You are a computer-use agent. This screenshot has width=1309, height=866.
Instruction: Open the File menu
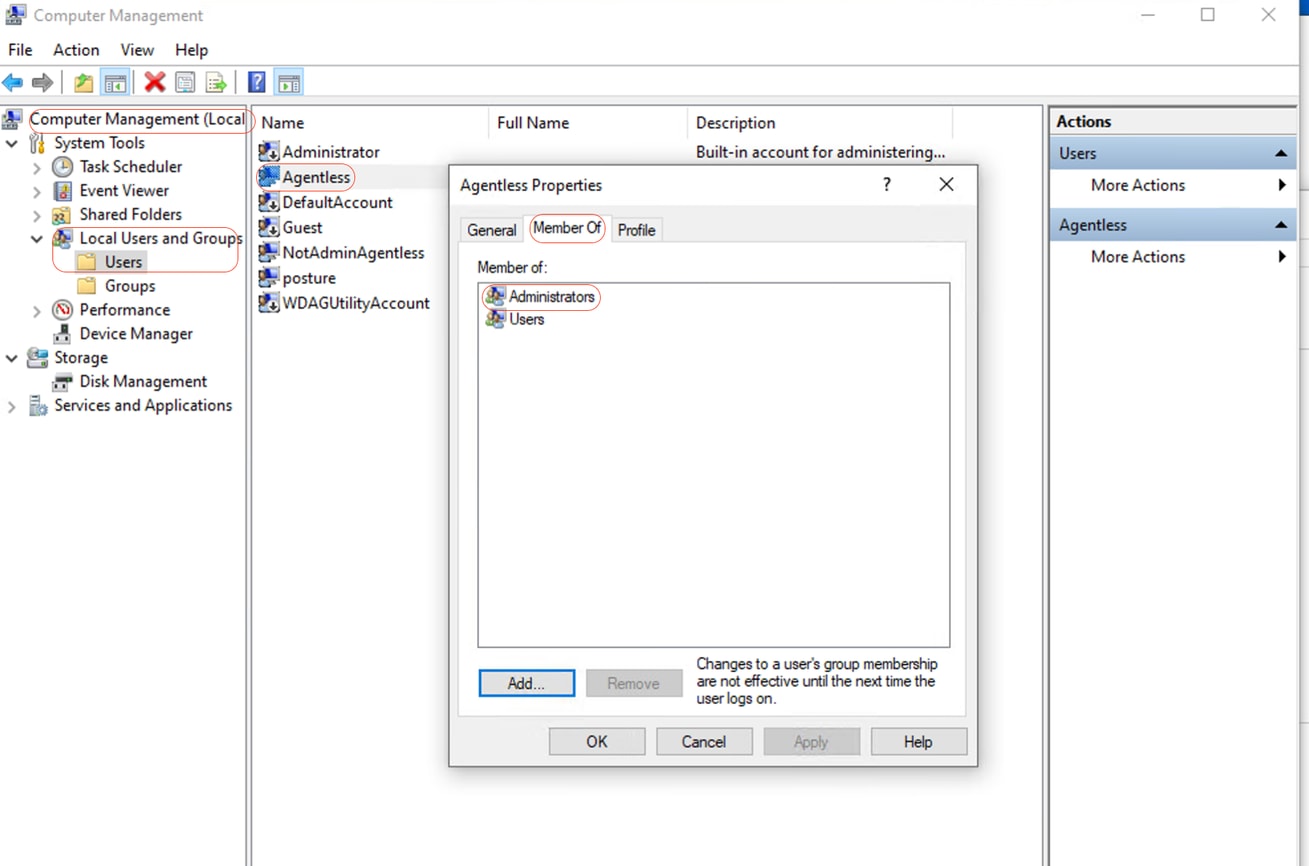coord(20,50)
